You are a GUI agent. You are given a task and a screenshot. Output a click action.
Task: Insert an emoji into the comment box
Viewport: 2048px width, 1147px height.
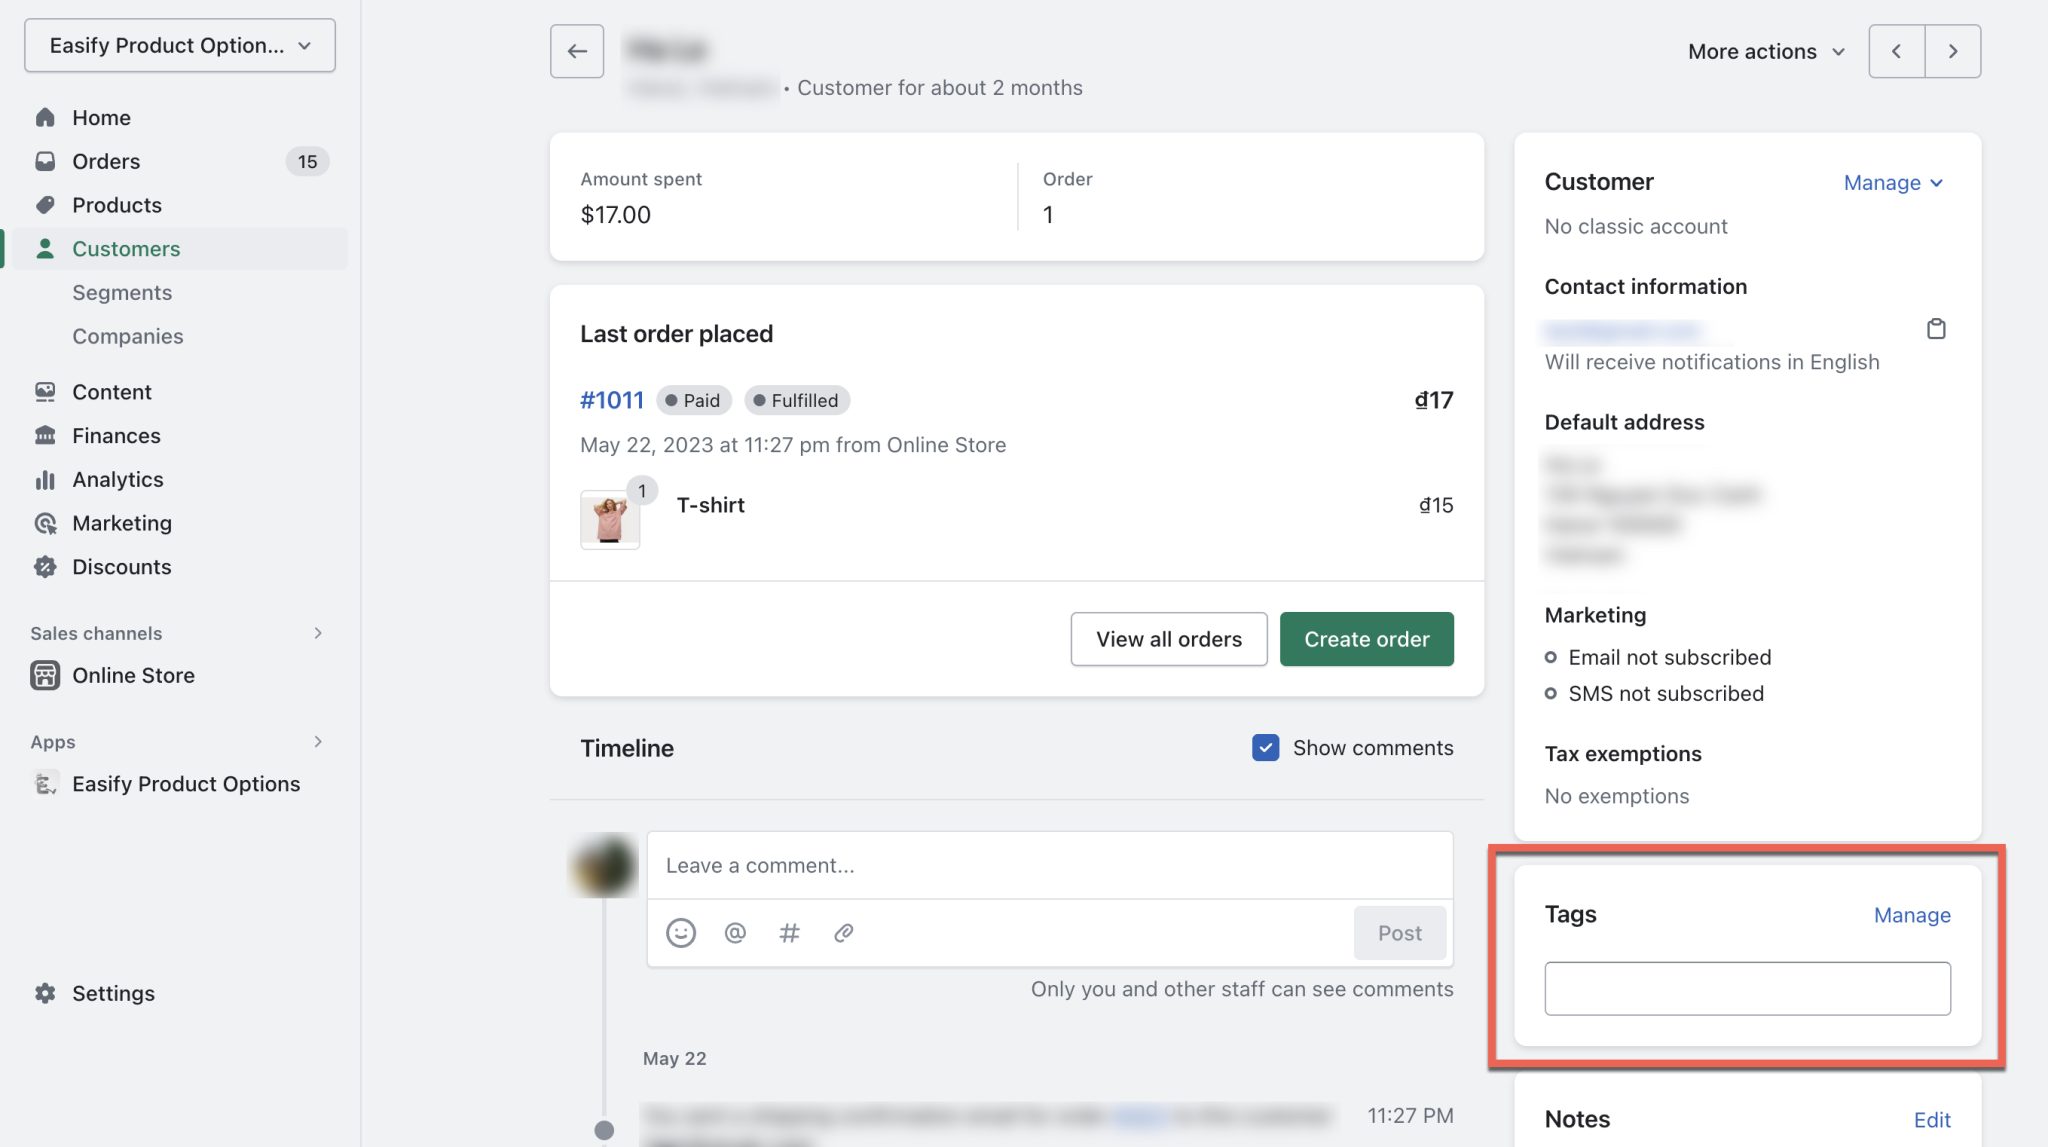click(681, 932)
